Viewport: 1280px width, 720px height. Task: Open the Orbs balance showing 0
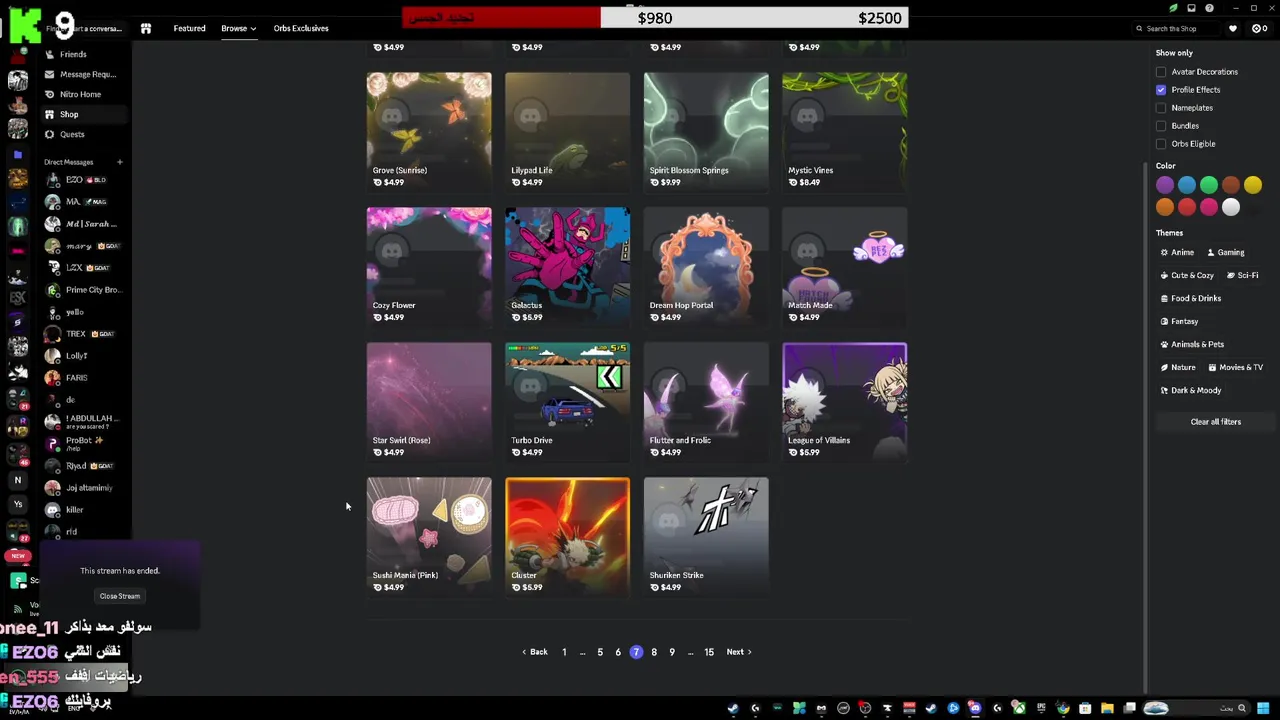[1260, 29]
